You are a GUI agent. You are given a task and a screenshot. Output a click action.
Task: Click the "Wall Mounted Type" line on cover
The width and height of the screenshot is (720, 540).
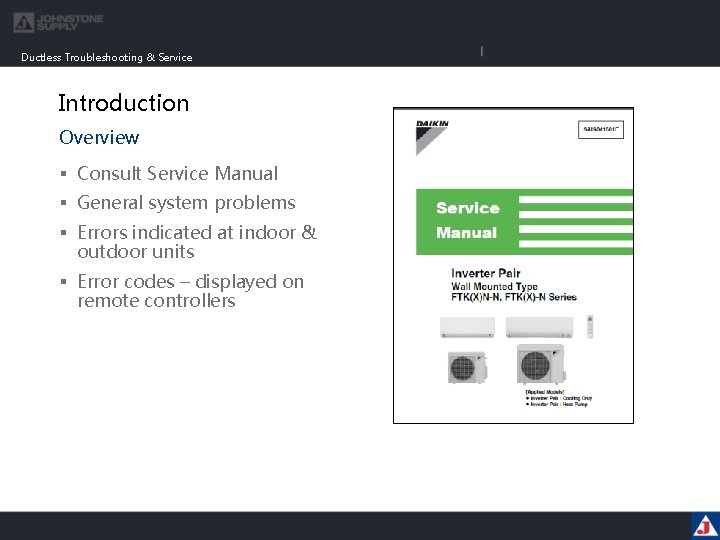click(494, 287)
